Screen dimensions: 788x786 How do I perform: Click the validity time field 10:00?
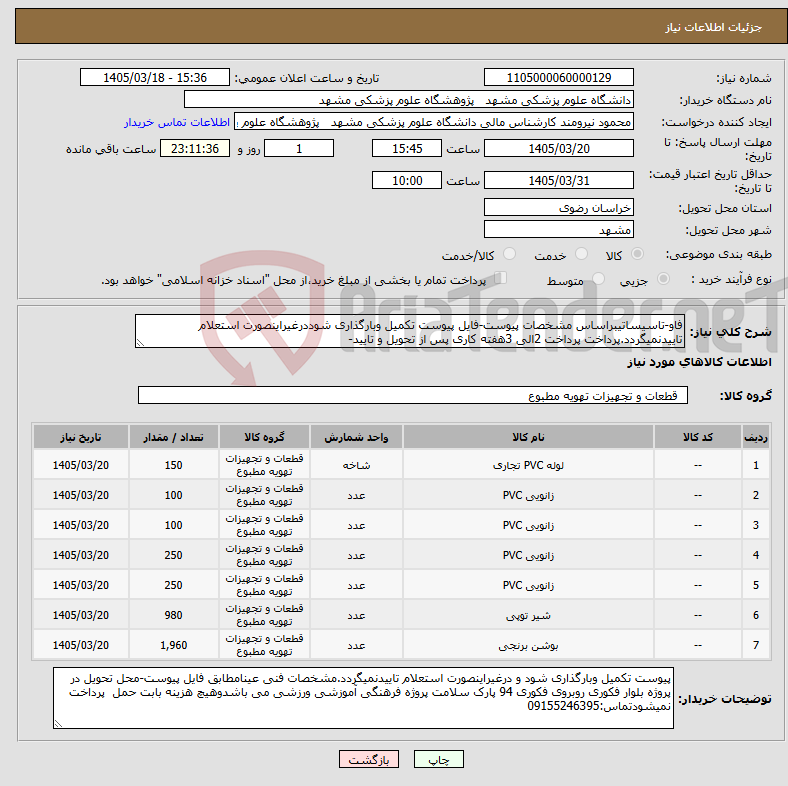click(407, 180)
